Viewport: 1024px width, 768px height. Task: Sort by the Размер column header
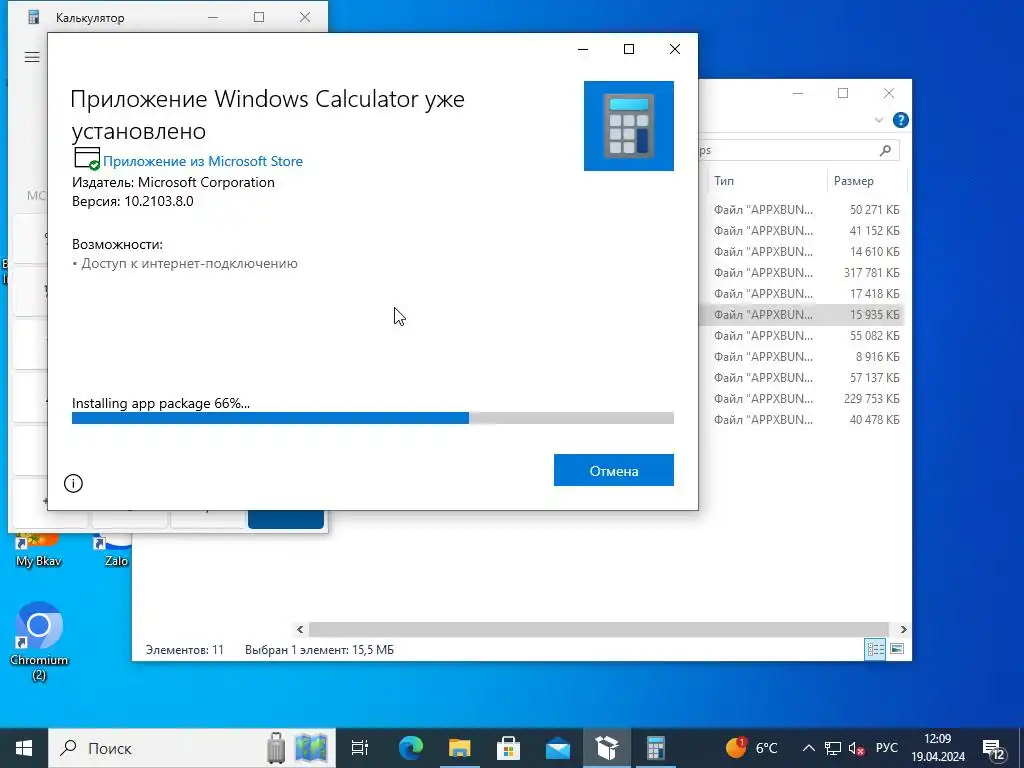pyautogui.click(x=867, y=181)
